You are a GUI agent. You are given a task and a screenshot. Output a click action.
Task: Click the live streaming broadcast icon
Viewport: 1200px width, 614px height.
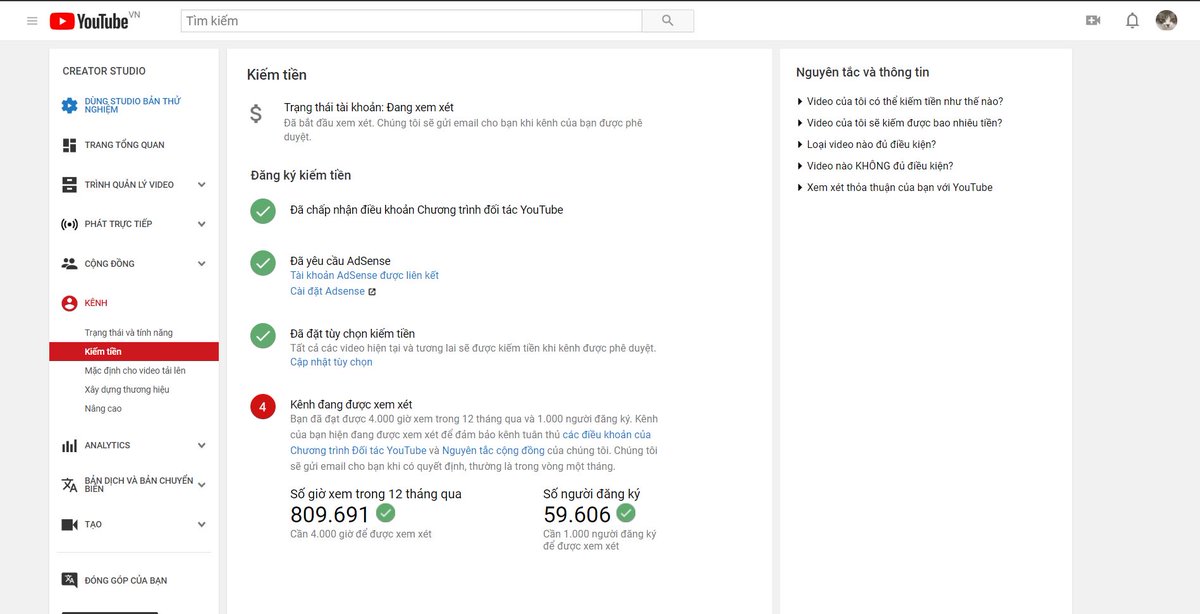coord(69,224)
